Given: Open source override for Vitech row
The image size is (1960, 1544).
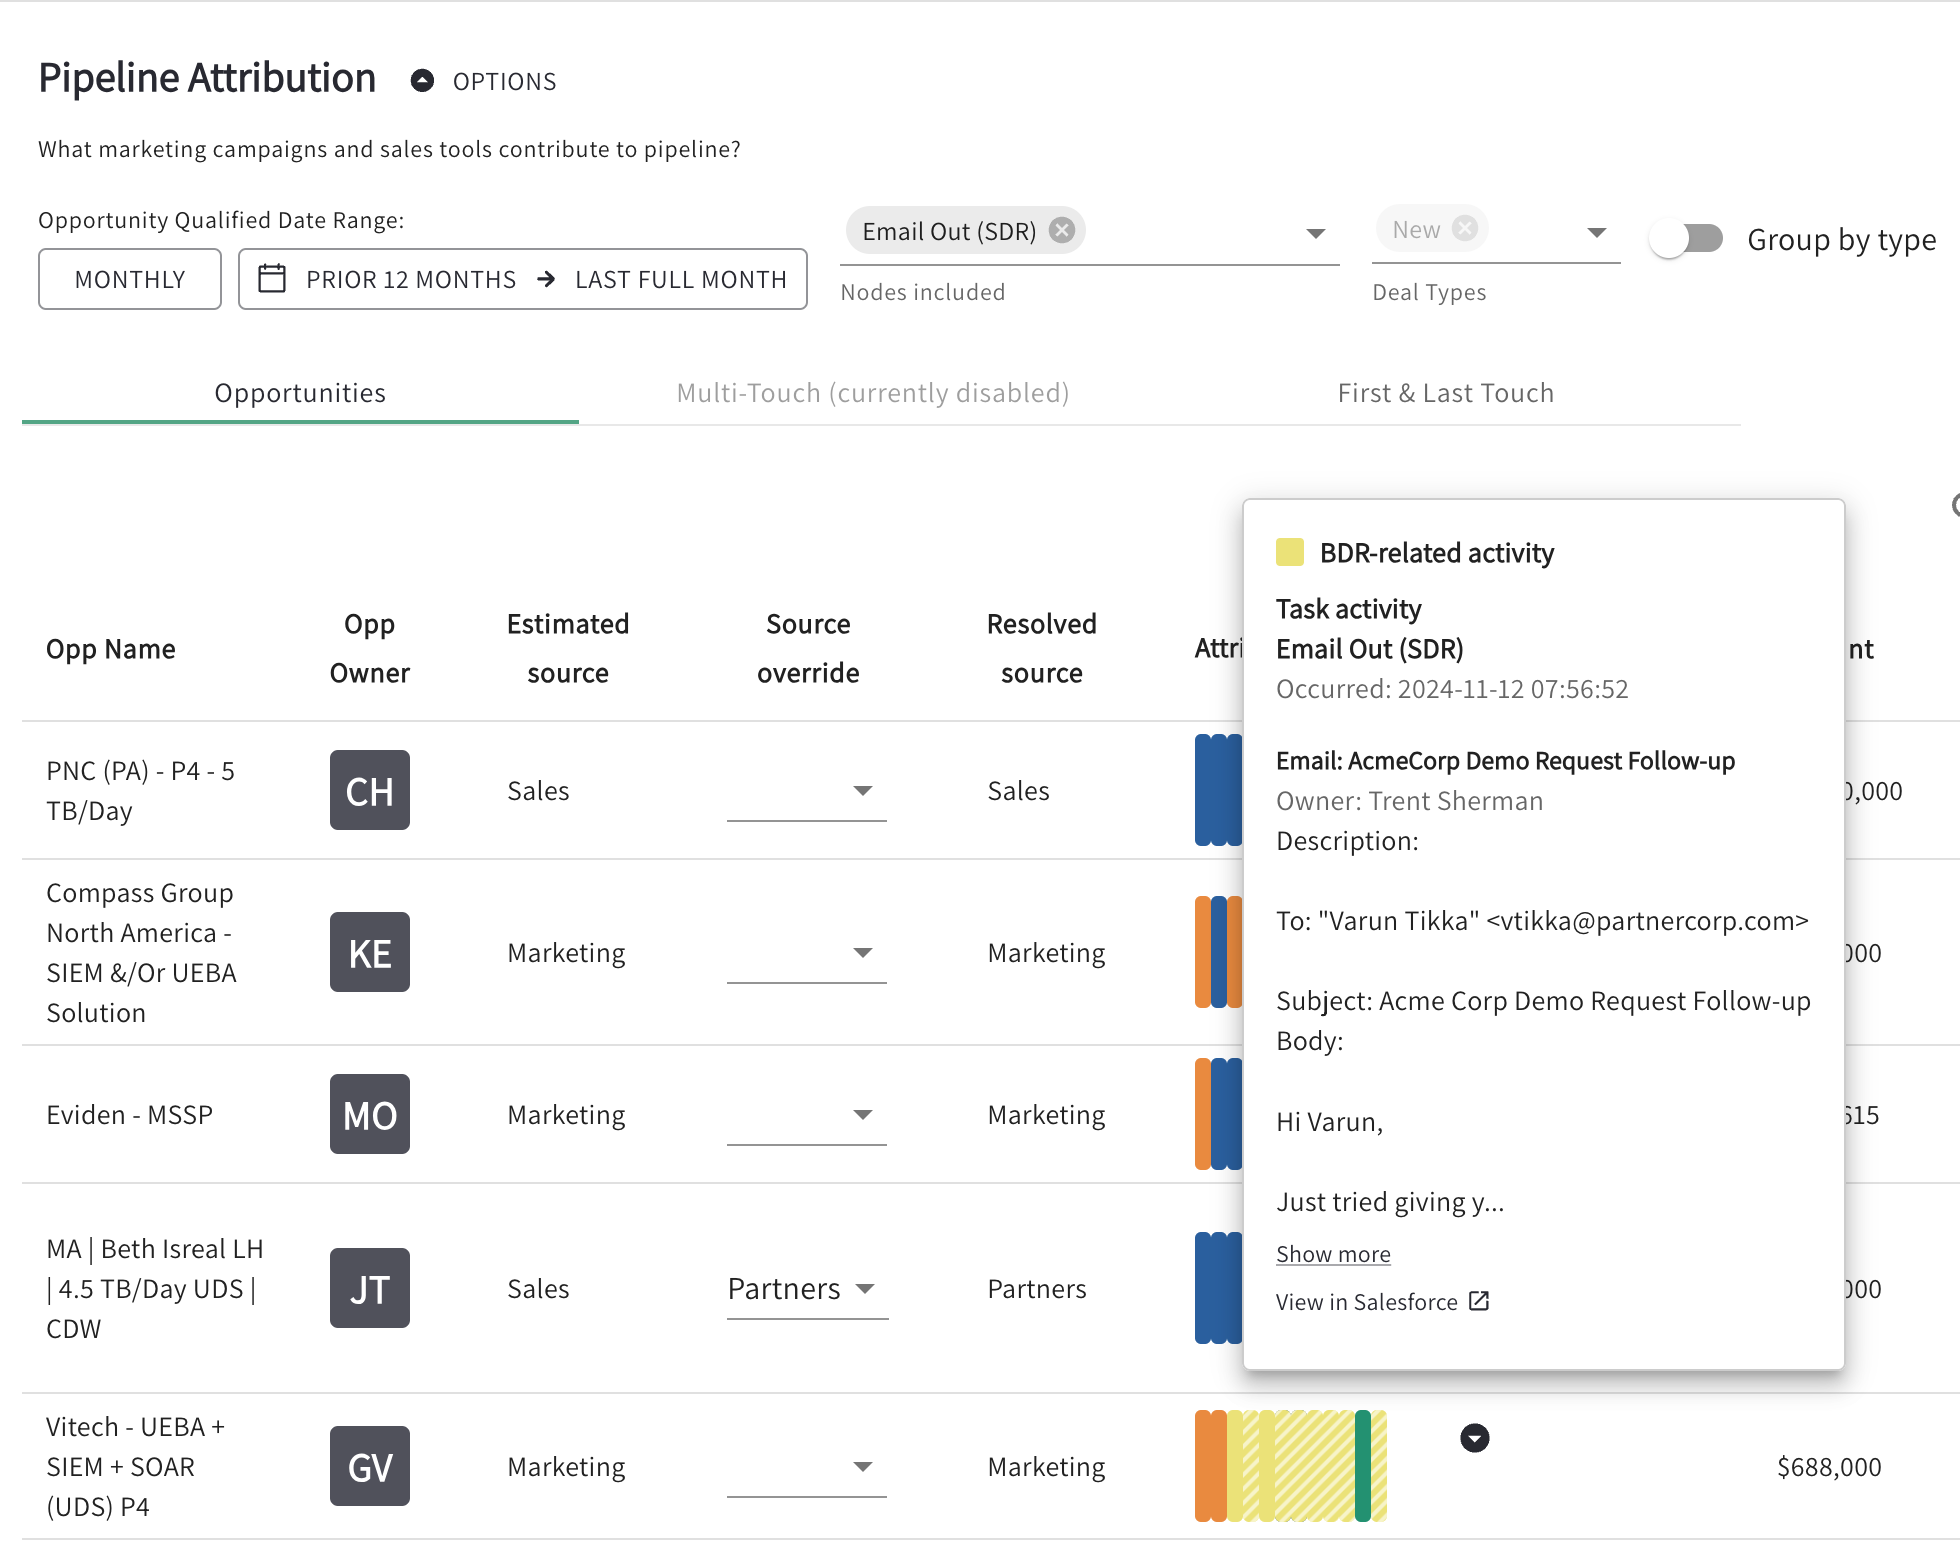Looking at the screenshot, I should click(x=807, y=1467).
